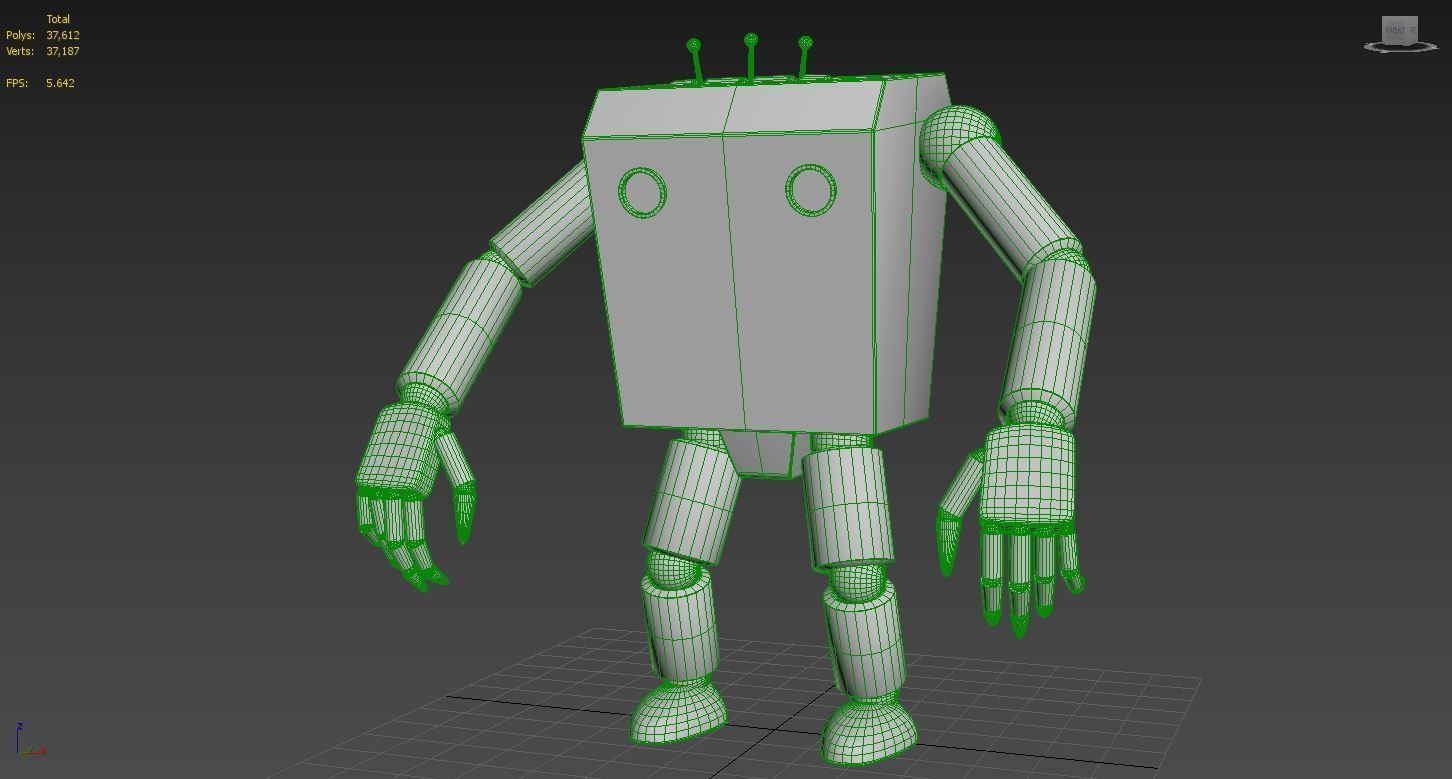Click the 'FPS:' label
Screen dimensions: 1452x779
(x=17, y=83)
